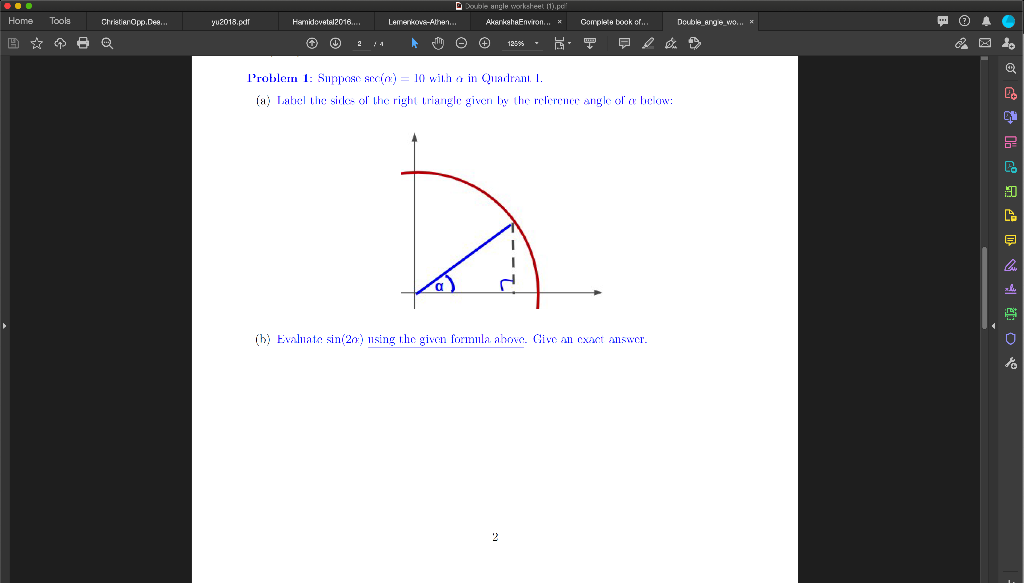Click the next page down arrow

tap(334, 43)
